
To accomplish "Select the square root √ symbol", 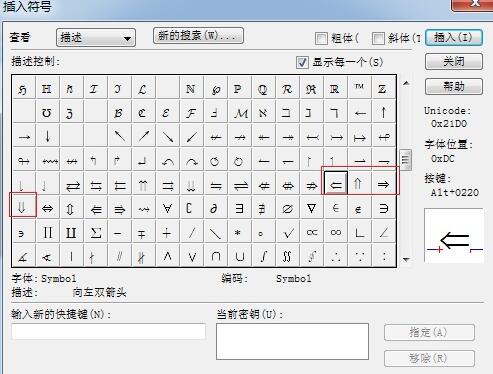I will tap(287, 232).
